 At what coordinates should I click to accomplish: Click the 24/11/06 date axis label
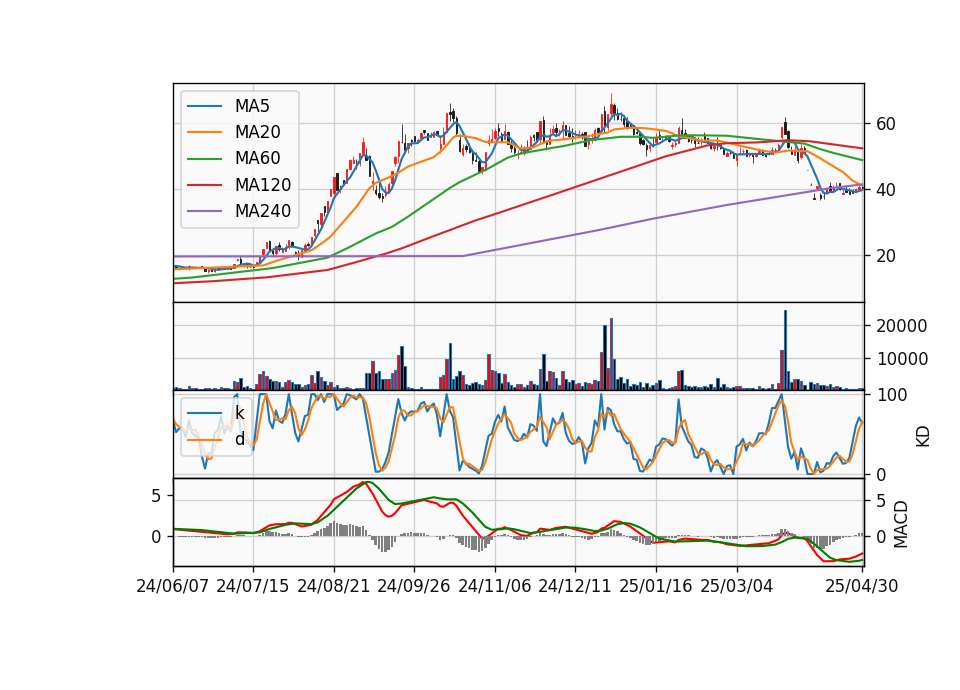(495, 586)
